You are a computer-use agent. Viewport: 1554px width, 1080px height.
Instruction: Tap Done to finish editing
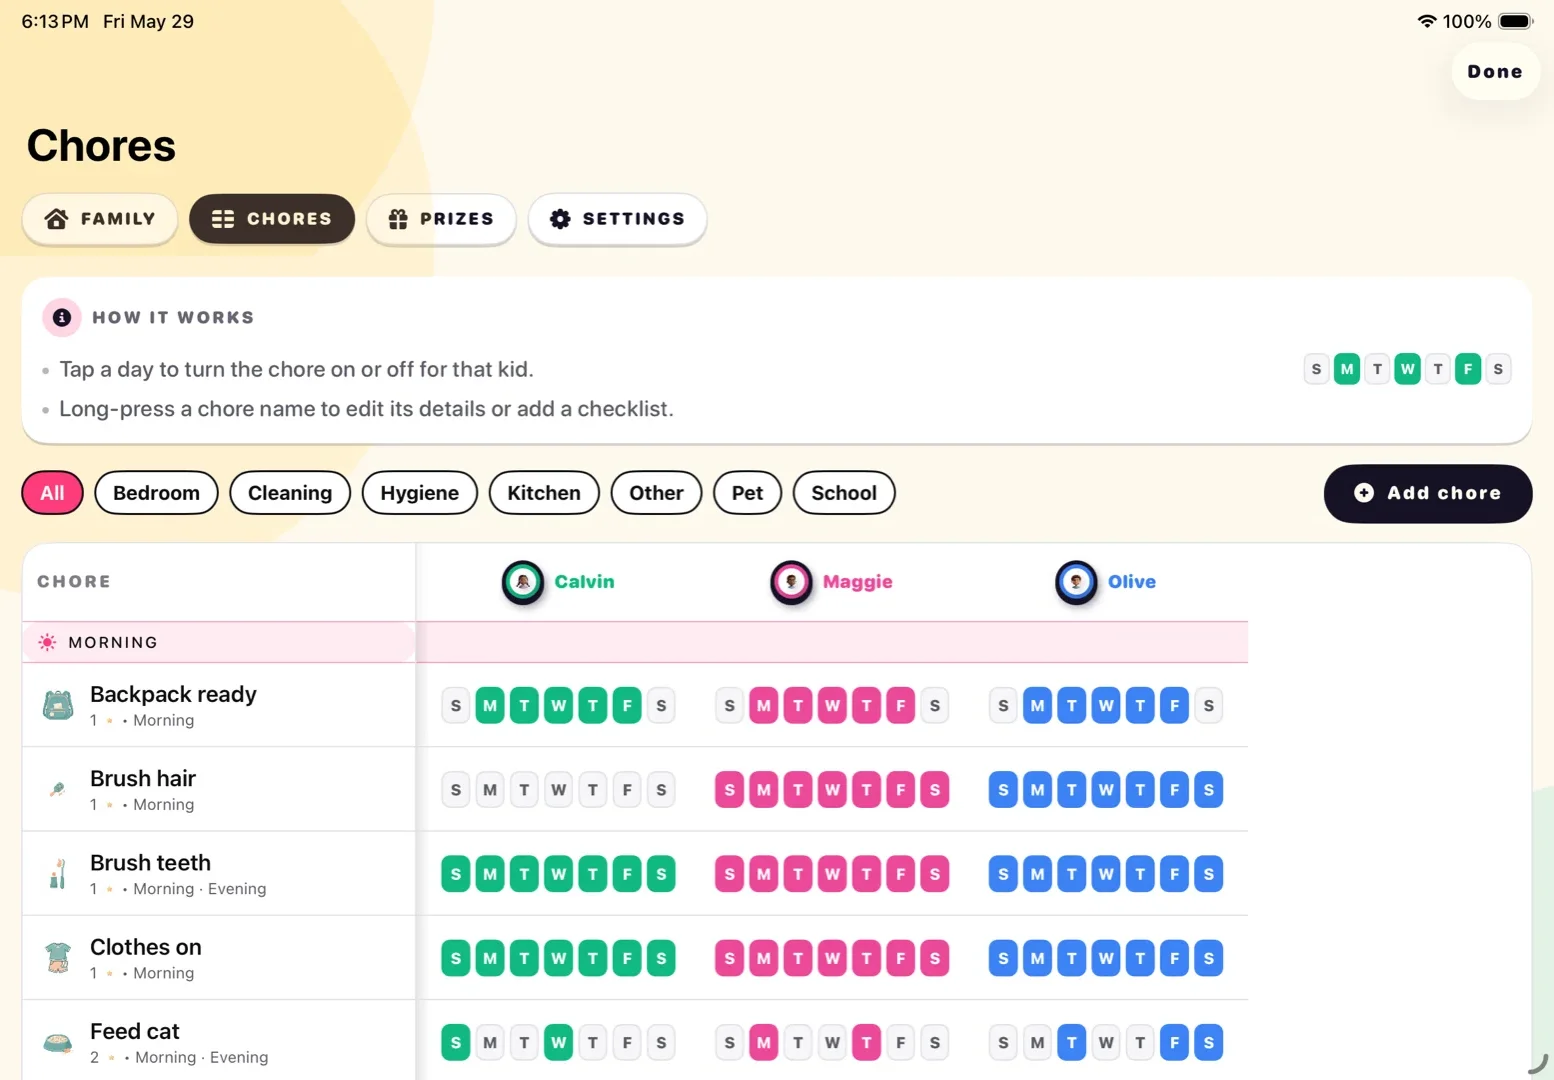(1495, 72)
